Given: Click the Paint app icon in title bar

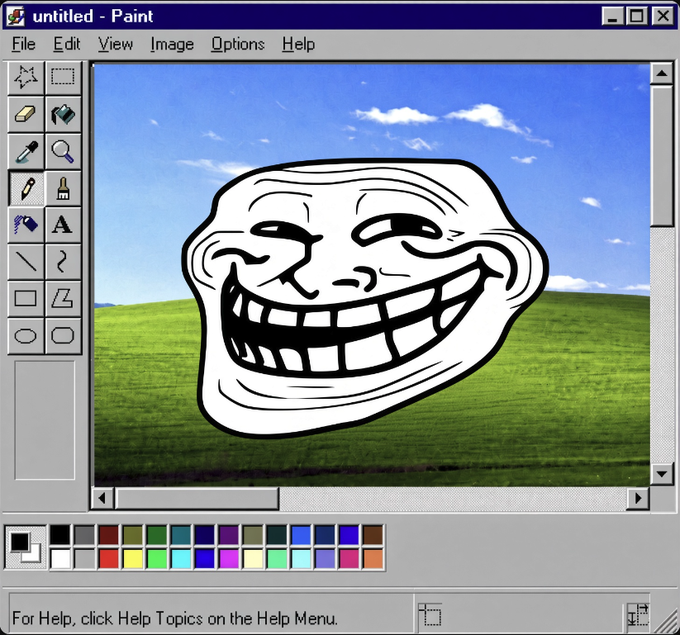Looking at the screenshot, I should 16,16.
